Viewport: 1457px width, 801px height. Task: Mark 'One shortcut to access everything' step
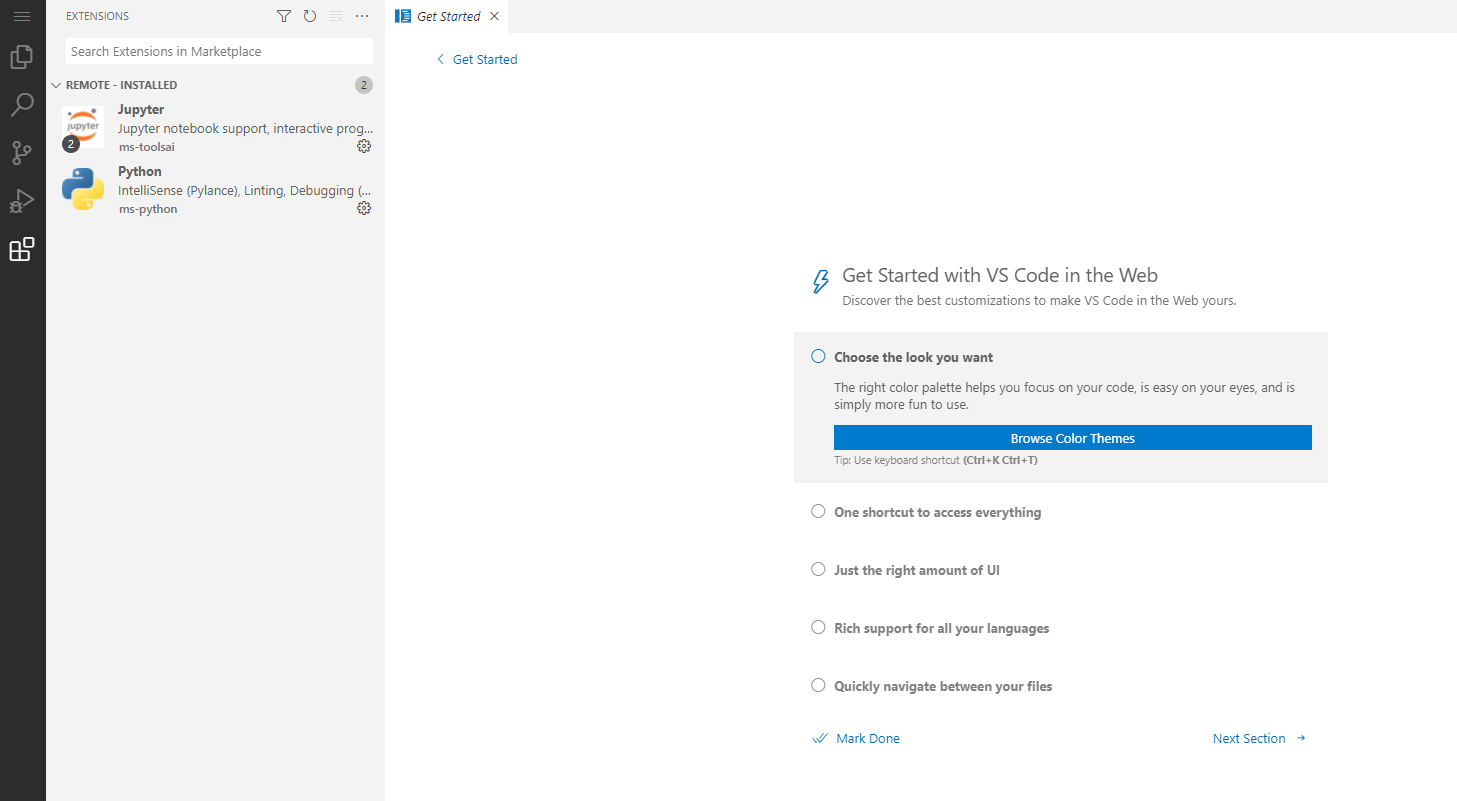[818, 511]
